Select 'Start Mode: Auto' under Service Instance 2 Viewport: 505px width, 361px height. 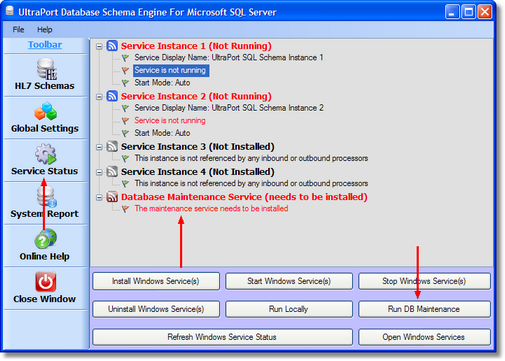162,133
